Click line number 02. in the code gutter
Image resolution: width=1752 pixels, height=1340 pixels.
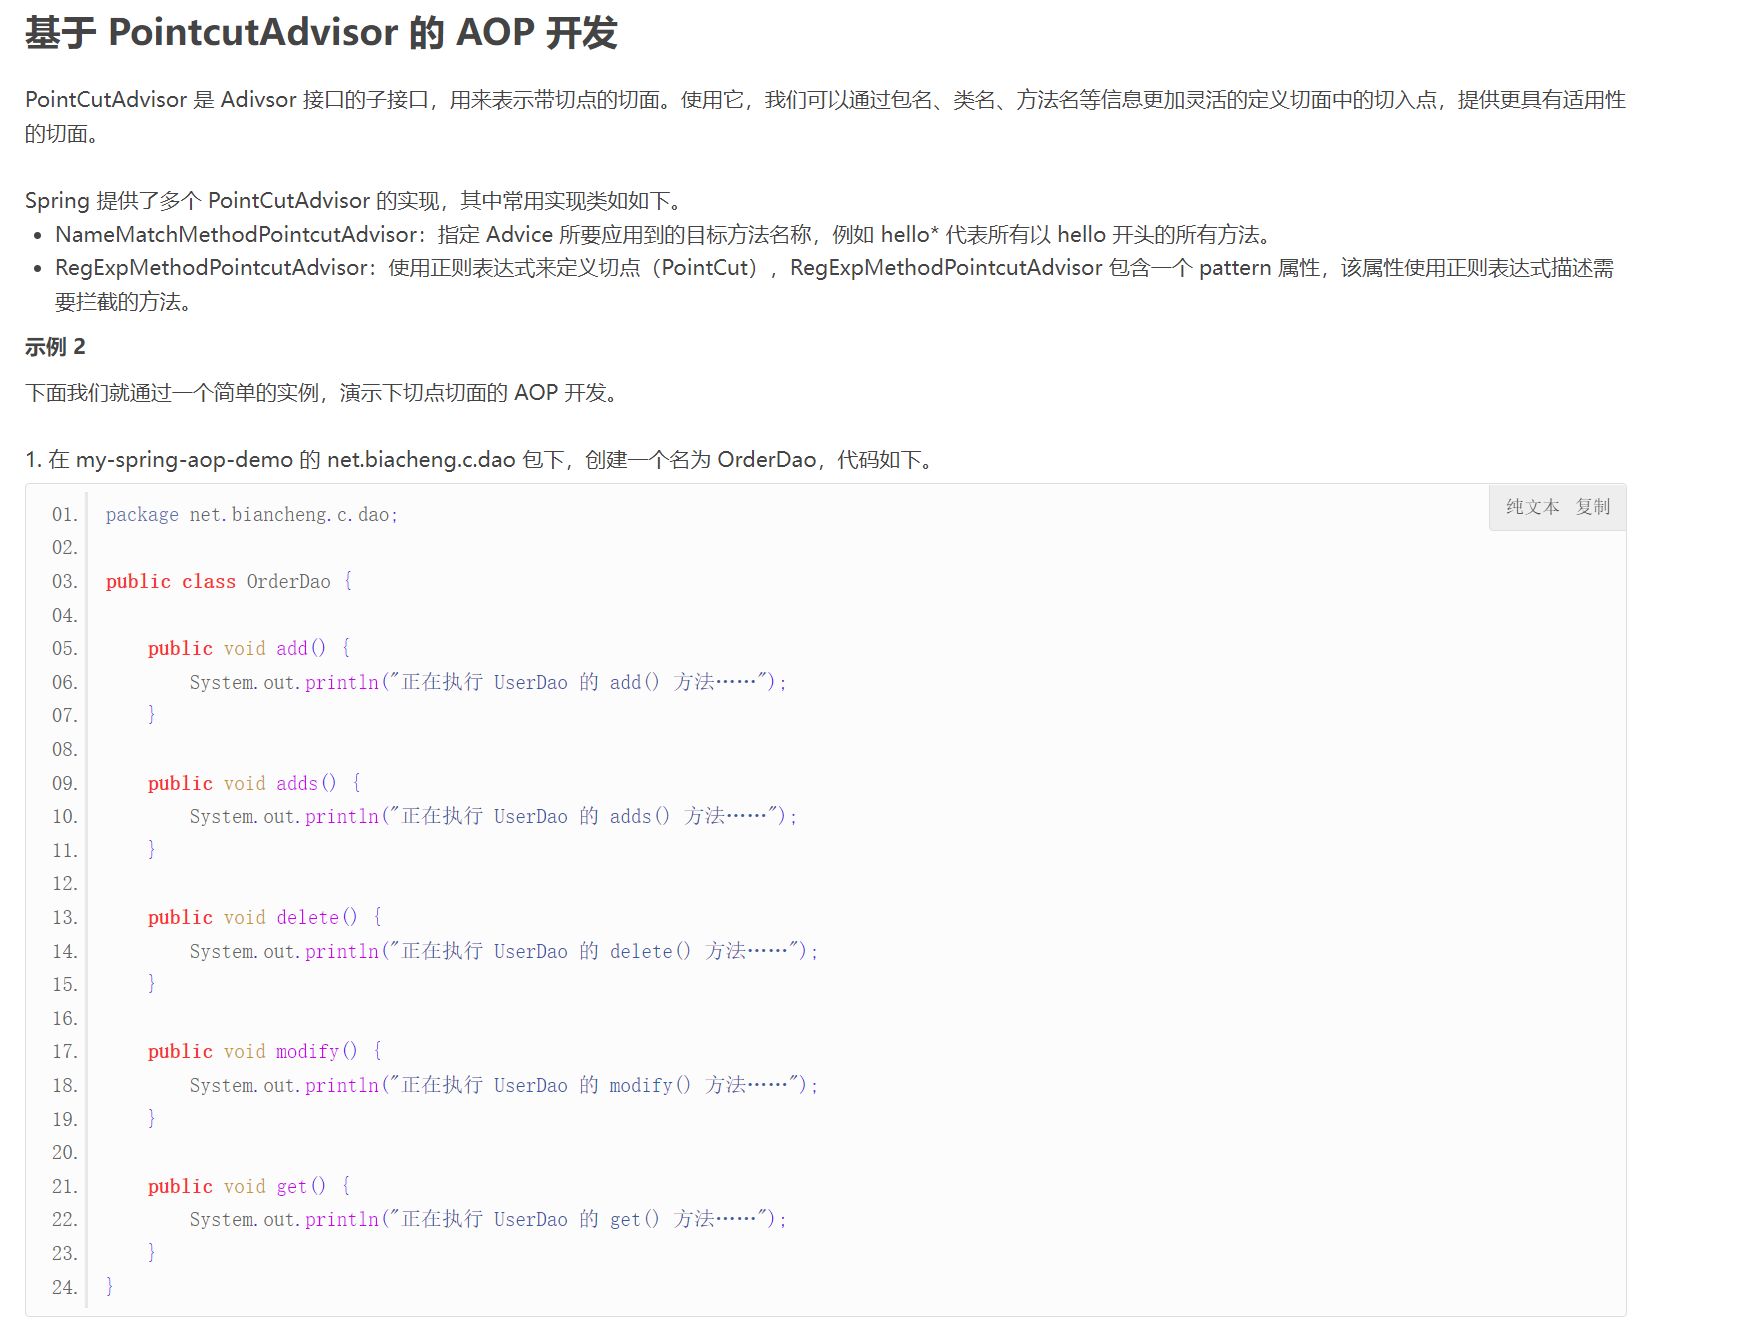[x=64, y=548]
